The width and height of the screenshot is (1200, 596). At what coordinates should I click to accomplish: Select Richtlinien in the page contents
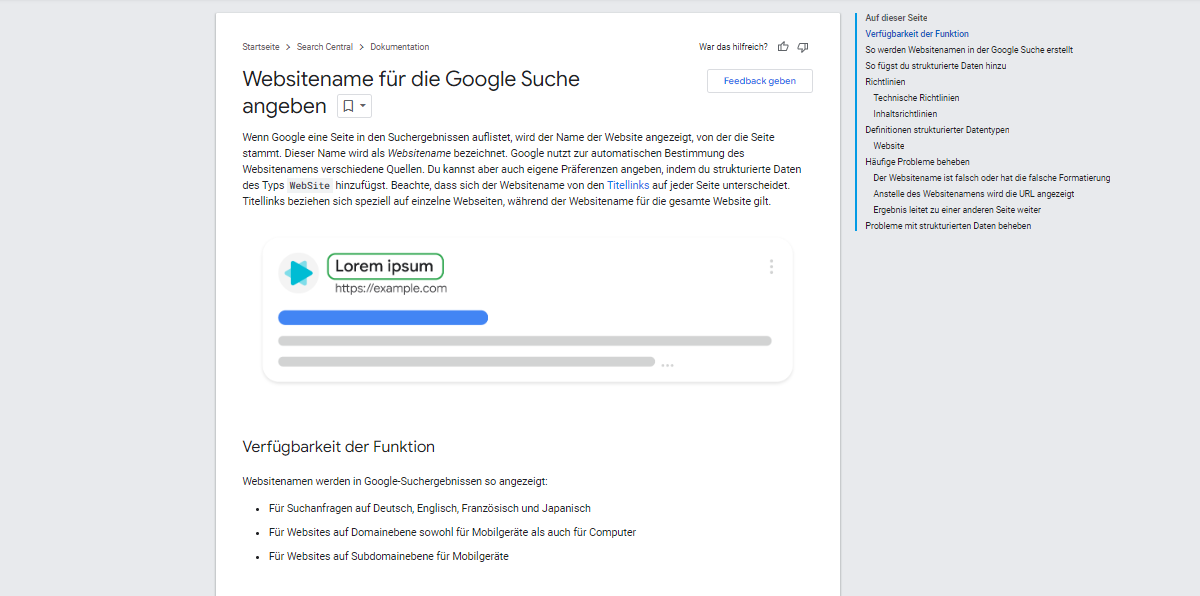(885, 82)
